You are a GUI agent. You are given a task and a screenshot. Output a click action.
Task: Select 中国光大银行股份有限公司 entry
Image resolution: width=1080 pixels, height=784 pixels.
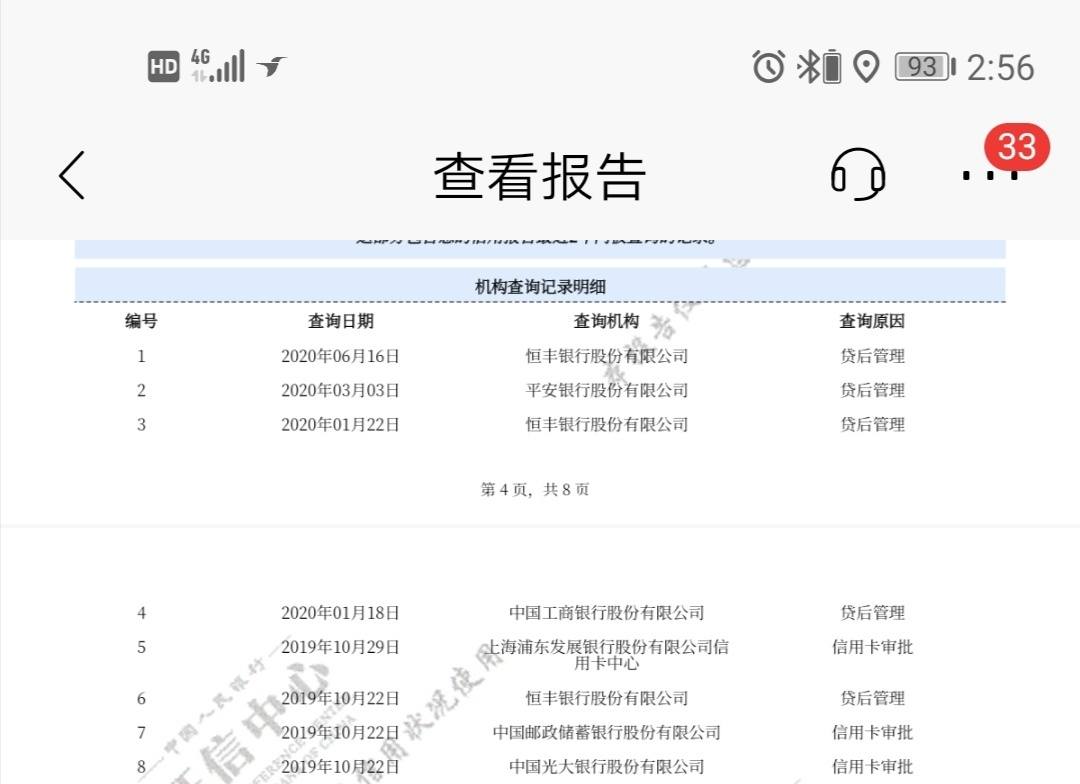point(607,767)
